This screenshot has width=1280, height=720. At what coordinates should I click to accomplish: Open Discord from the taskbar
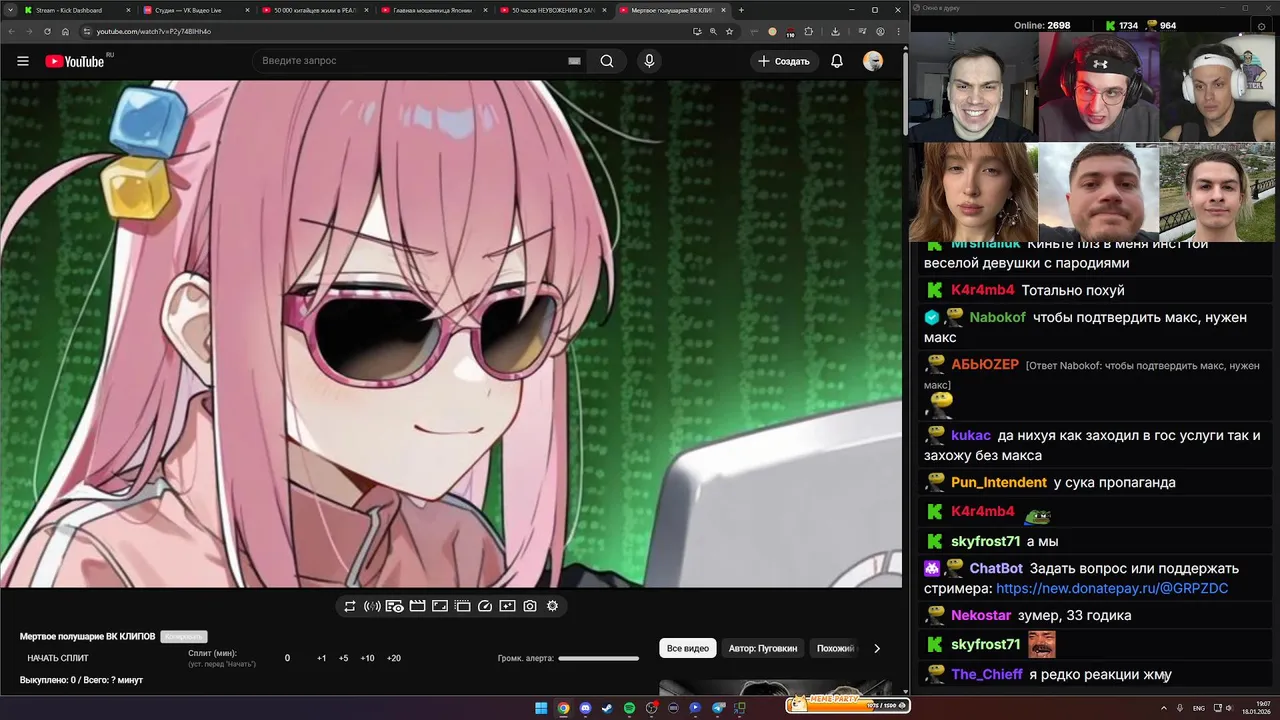(x=585, y=708)
